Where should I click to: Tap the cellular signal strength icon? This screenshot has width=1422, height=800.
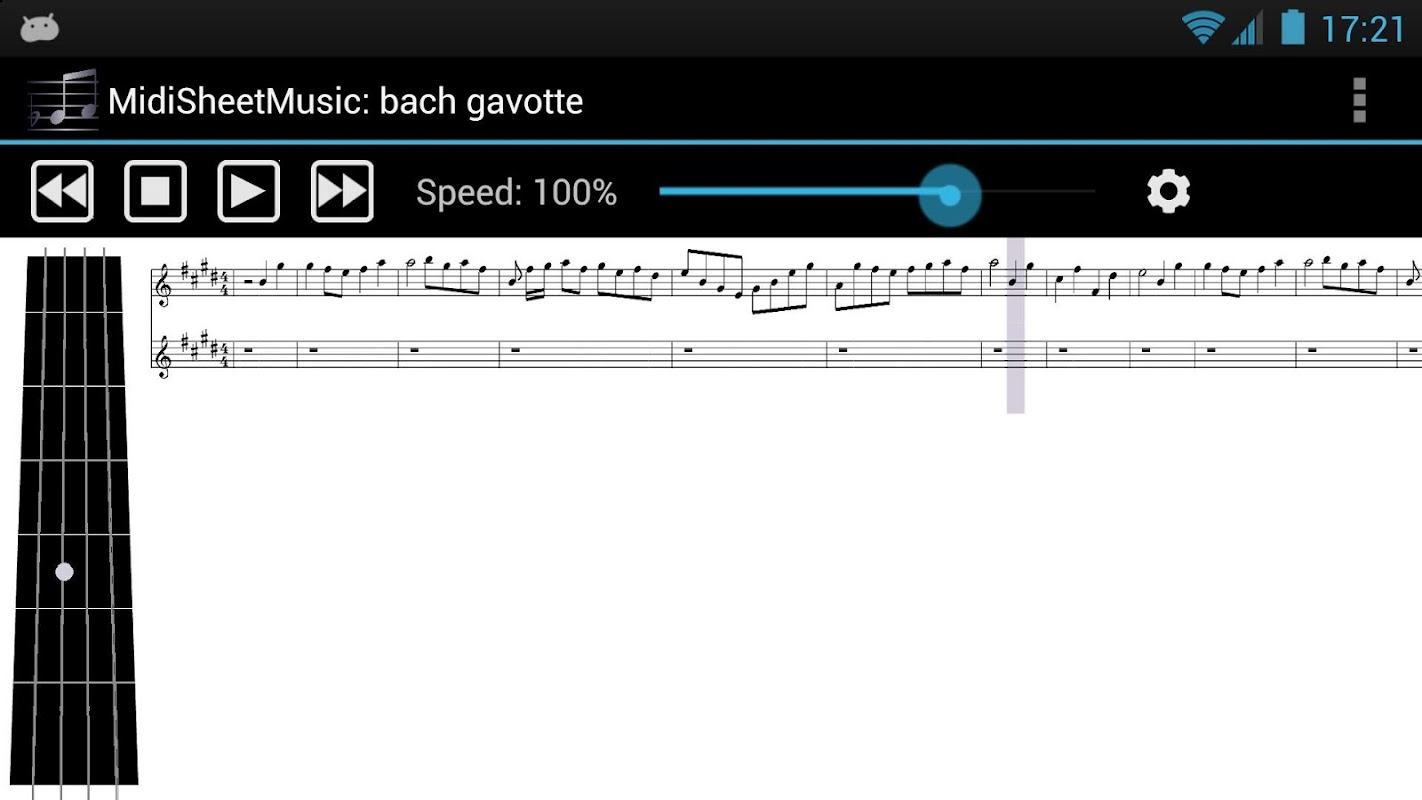click(x=1247, y=28)
